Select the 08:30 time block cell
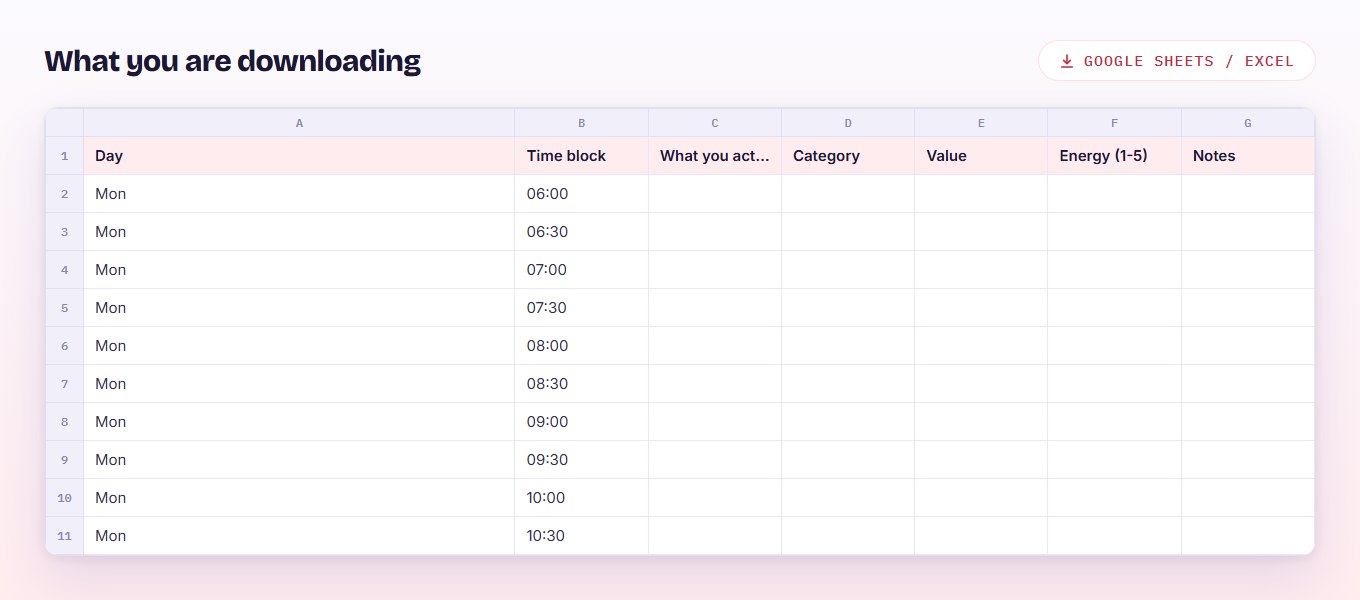The height and width of the screenshot is (600, 1360). 582,384
